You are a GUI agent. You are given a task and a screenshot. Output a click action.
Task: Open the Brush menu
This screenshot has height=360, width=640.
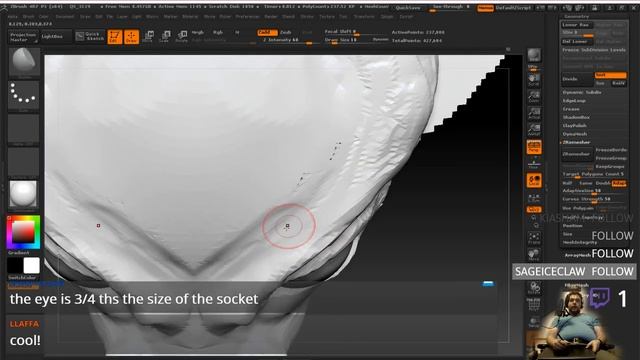[x=29, y=16]
